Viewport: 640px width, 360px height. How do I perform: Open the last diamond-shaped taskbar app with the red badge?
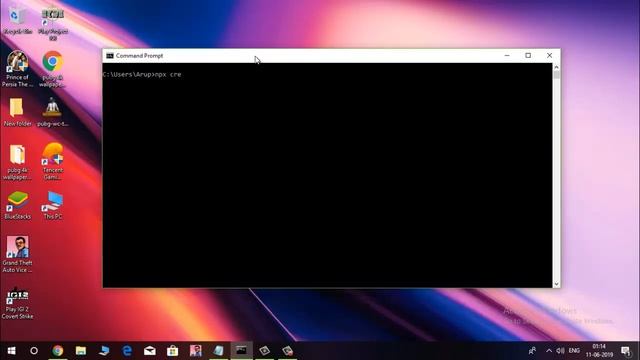(287, 351)
